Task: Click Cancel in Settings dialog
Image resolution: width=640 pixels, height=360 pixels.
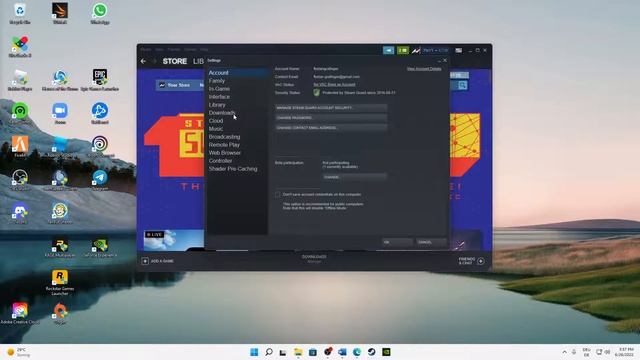Action: point(431,242)
